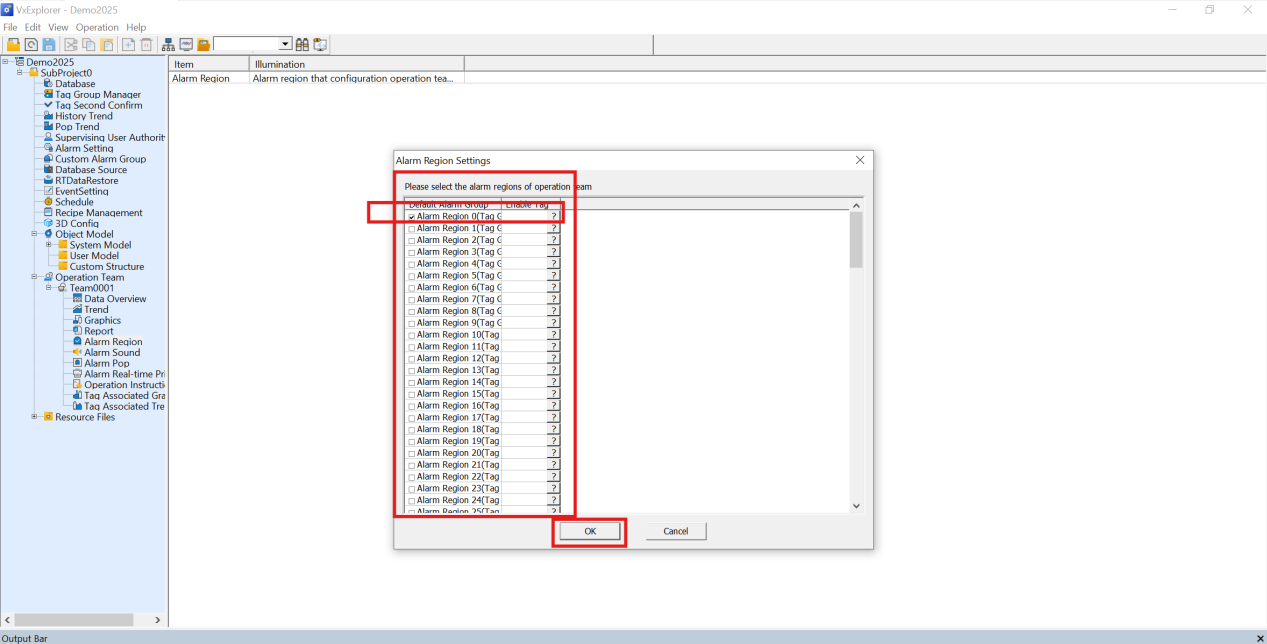Tick Alarm Region 5 checkbox

pyautogui.click(x=412, y=276)
